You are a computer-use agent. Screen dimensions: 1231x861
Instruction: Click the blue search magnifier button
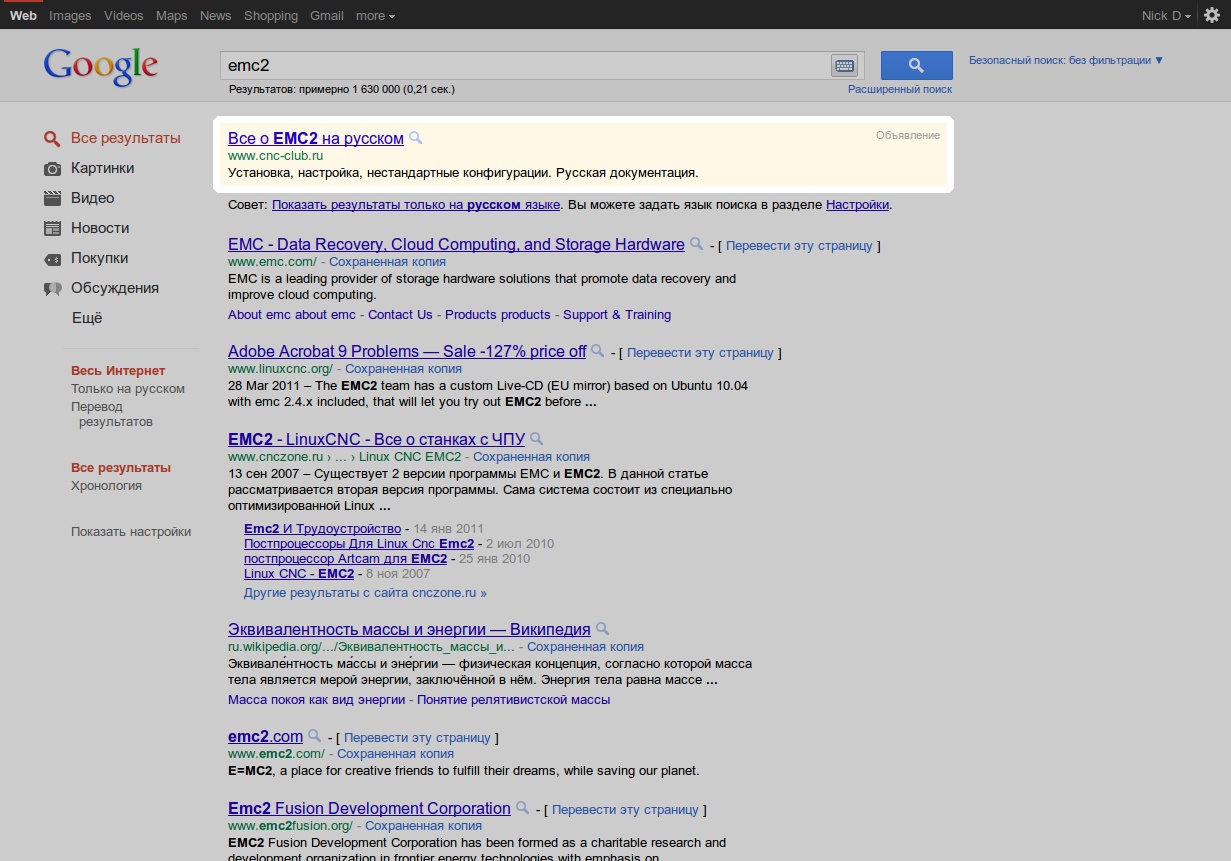pyautogui.click(x=916, y=65)
